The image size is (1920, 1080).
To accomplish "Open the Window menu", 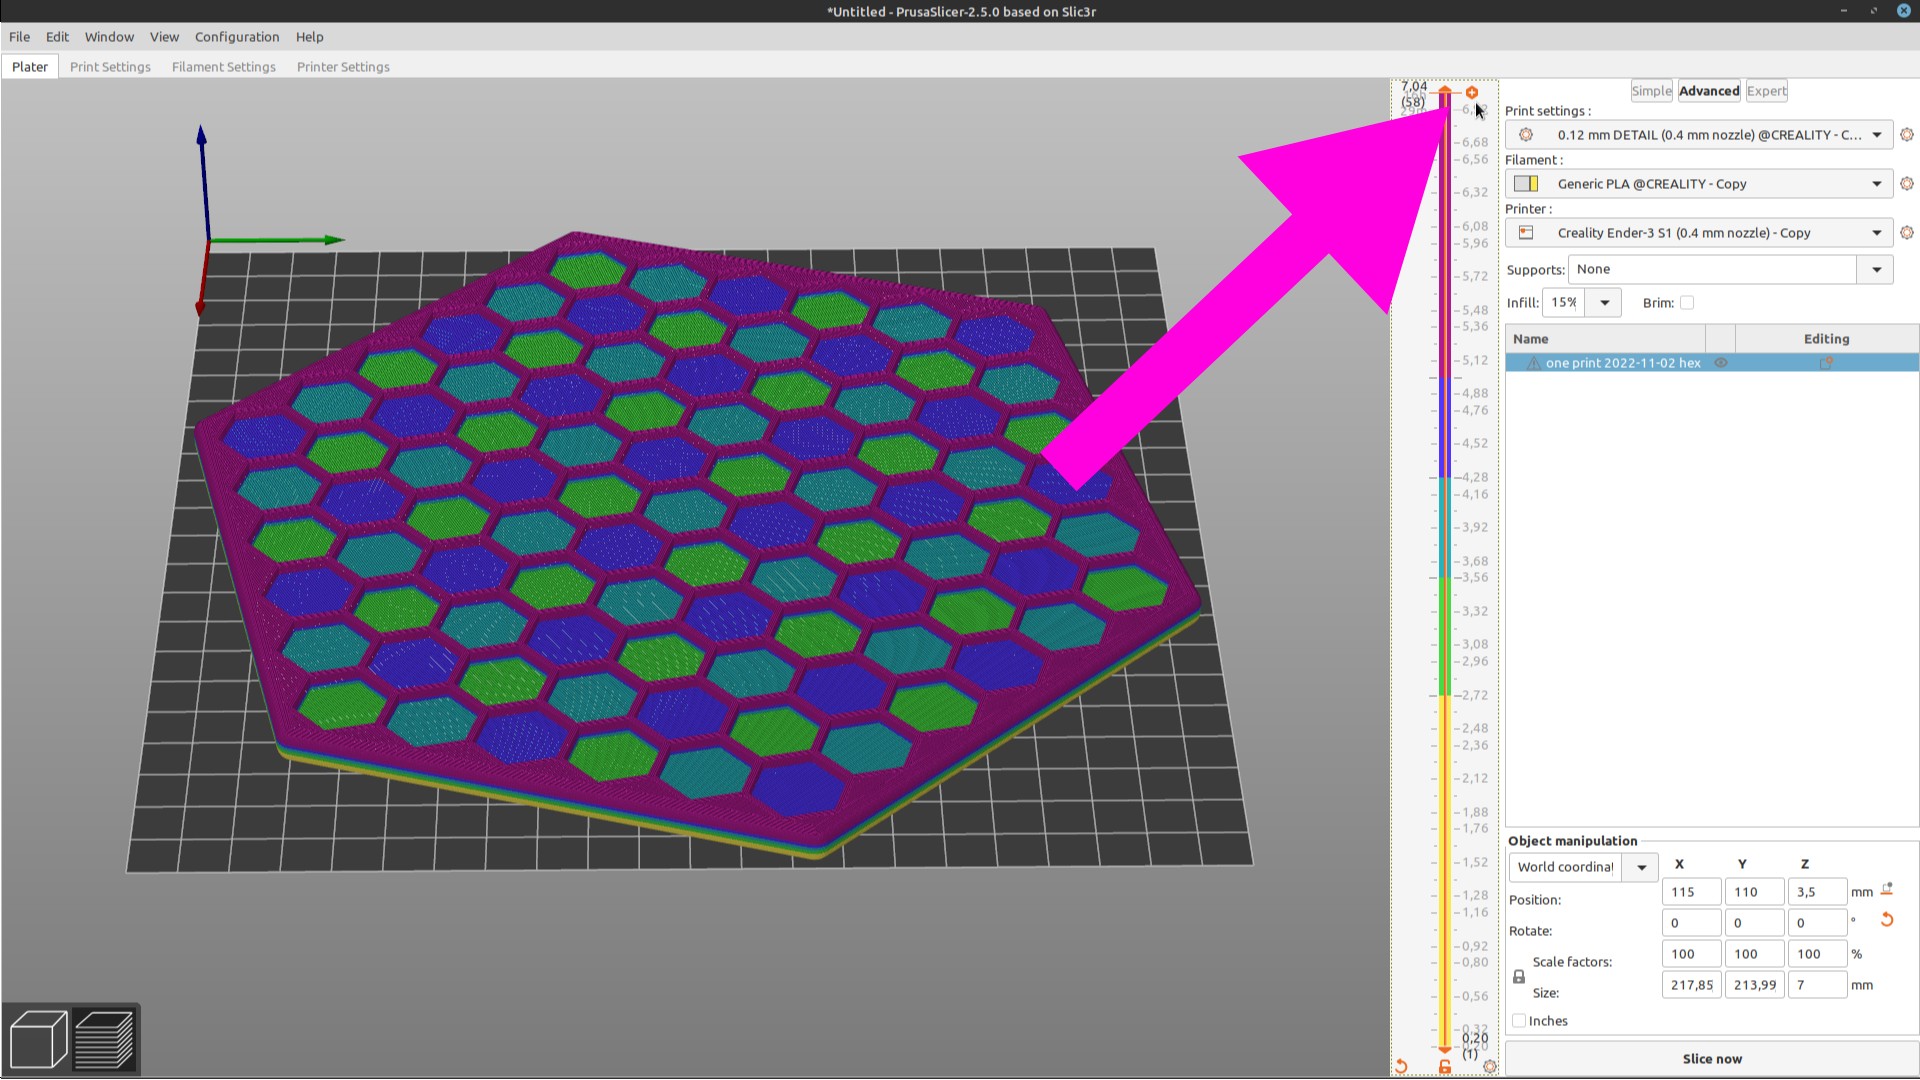I will coord(109,37).
